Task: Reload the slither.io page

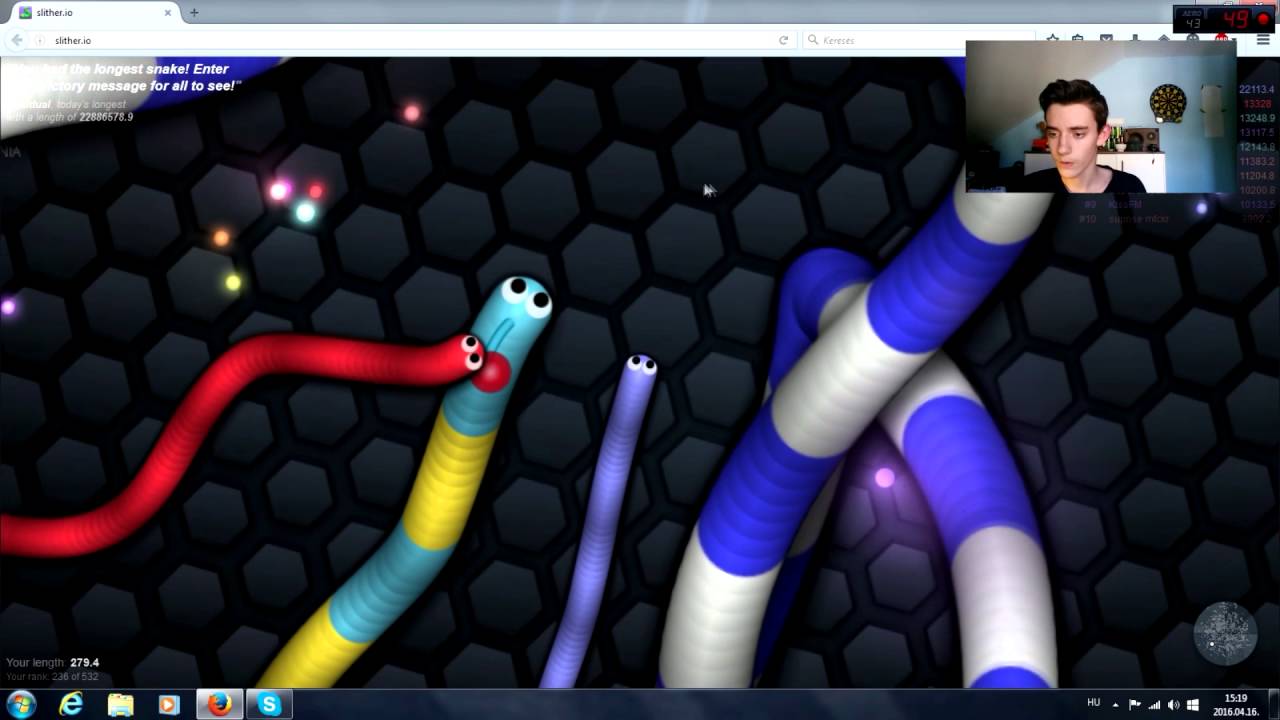Action: pyautogui.click(x=783, y=40)
